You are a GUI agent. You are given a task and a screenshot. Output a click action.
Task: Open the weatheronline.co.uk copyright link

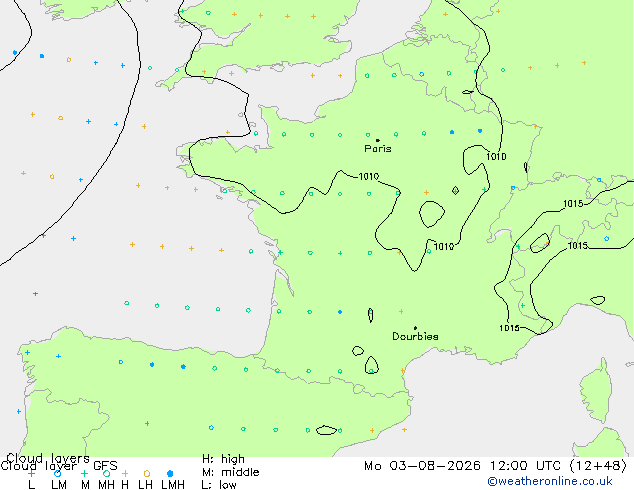click(x=550, y=481)
